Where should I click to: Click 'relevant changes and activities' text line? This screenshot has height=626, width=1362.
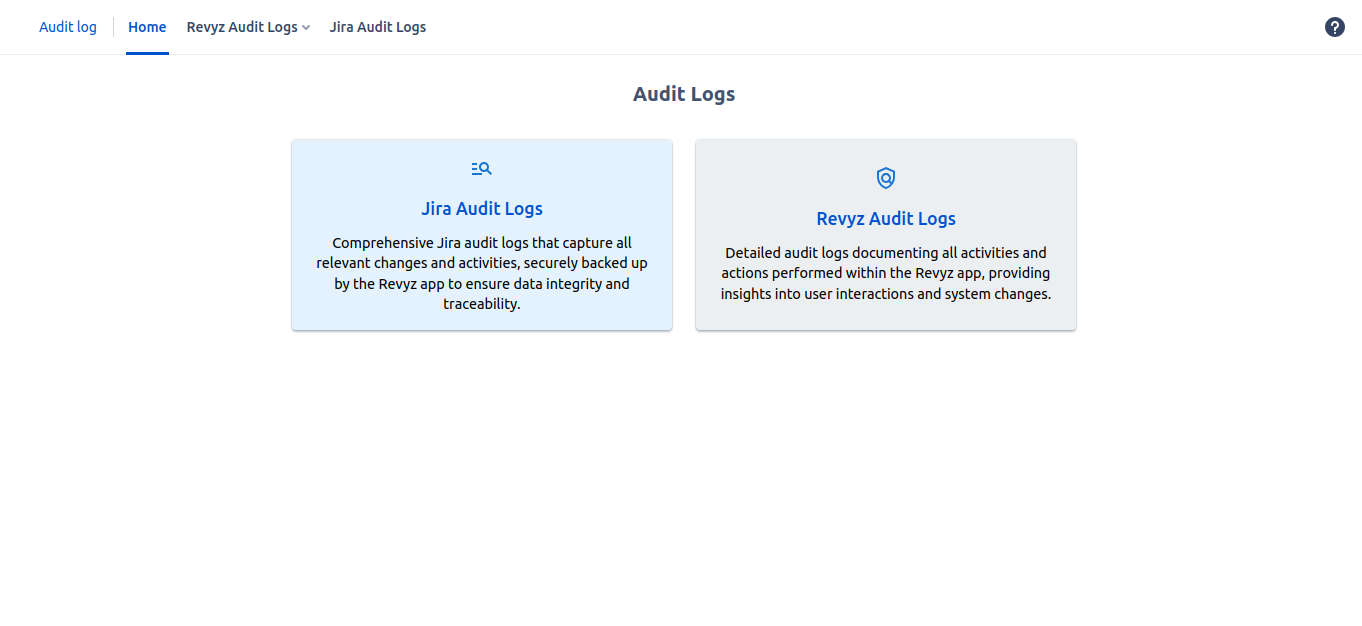(481, 263)
